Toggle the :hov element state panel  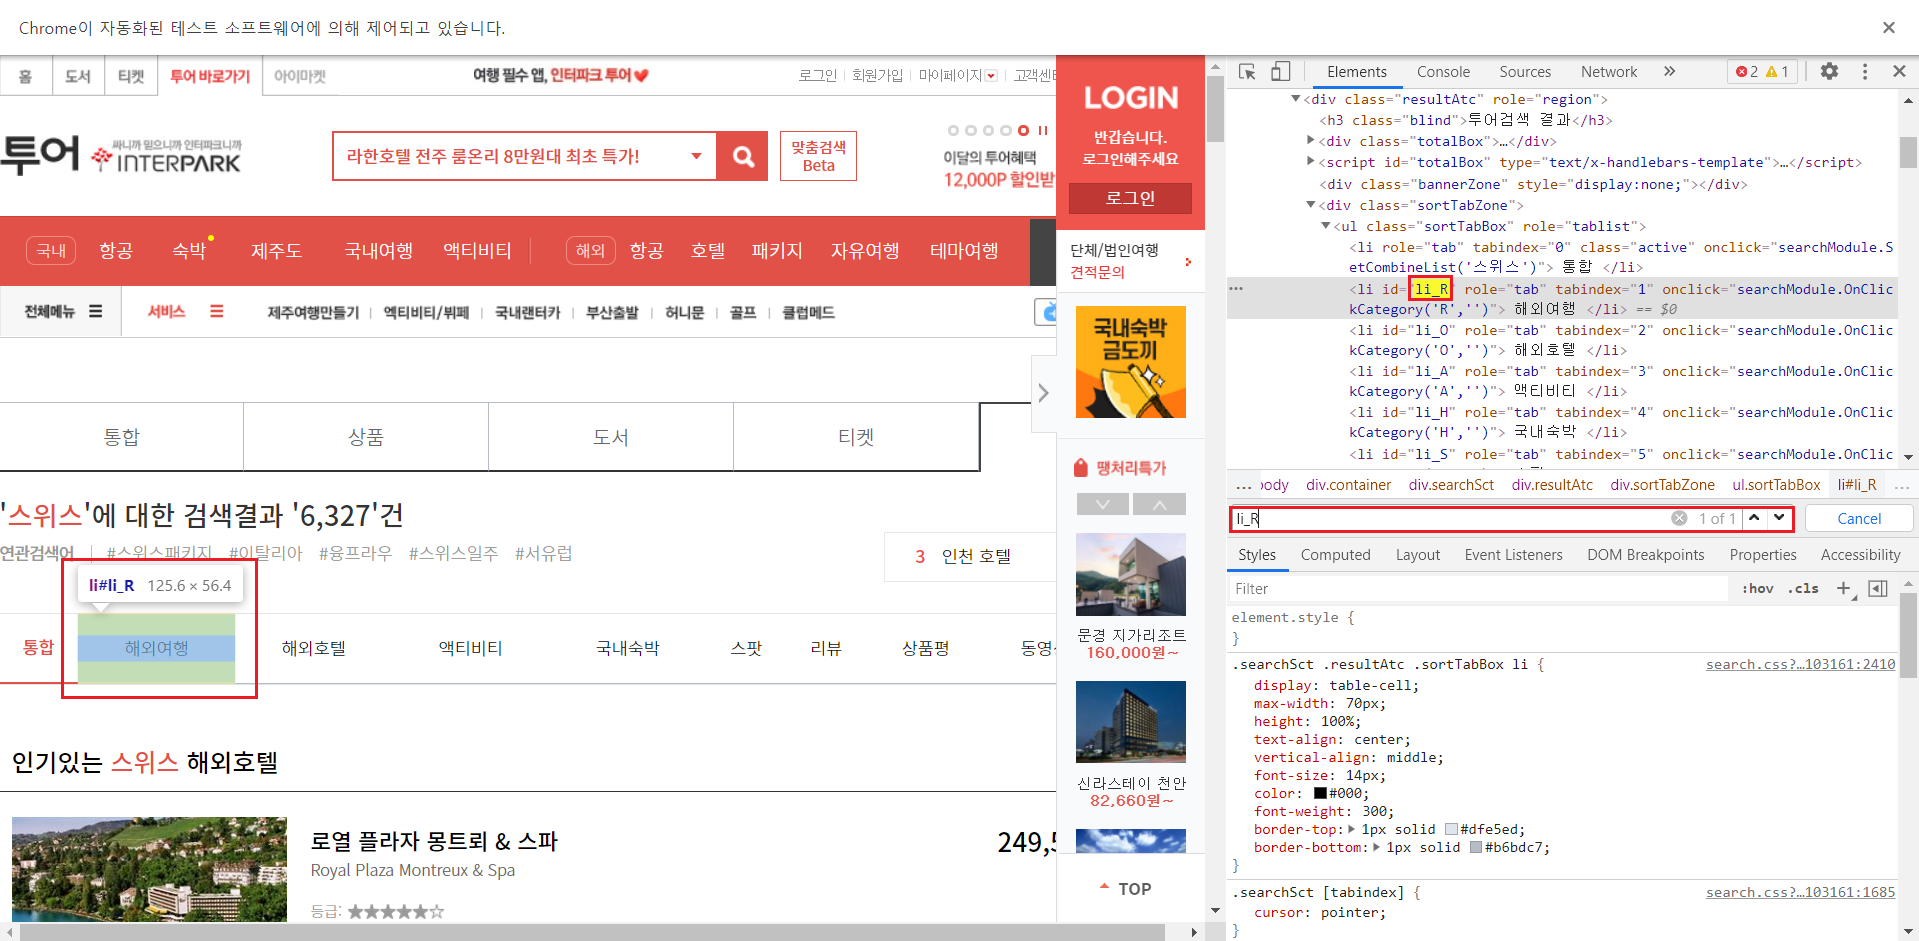click(1757, 589)
